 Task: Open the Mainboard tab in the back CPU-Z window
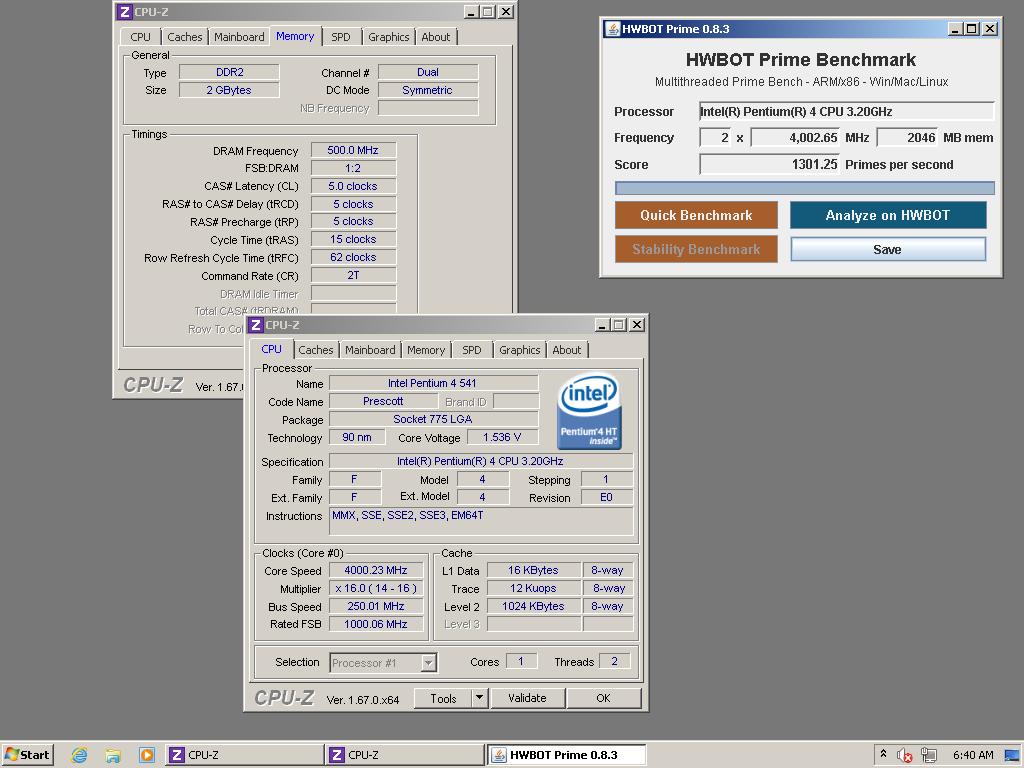(x=239, y=37)
